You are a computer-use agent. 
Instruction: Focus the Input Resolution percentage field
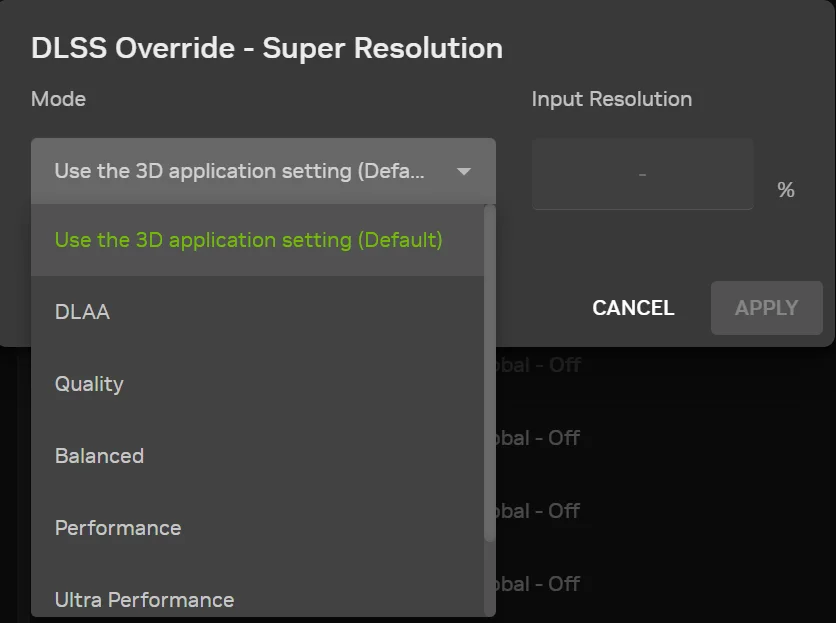point(642,175)
